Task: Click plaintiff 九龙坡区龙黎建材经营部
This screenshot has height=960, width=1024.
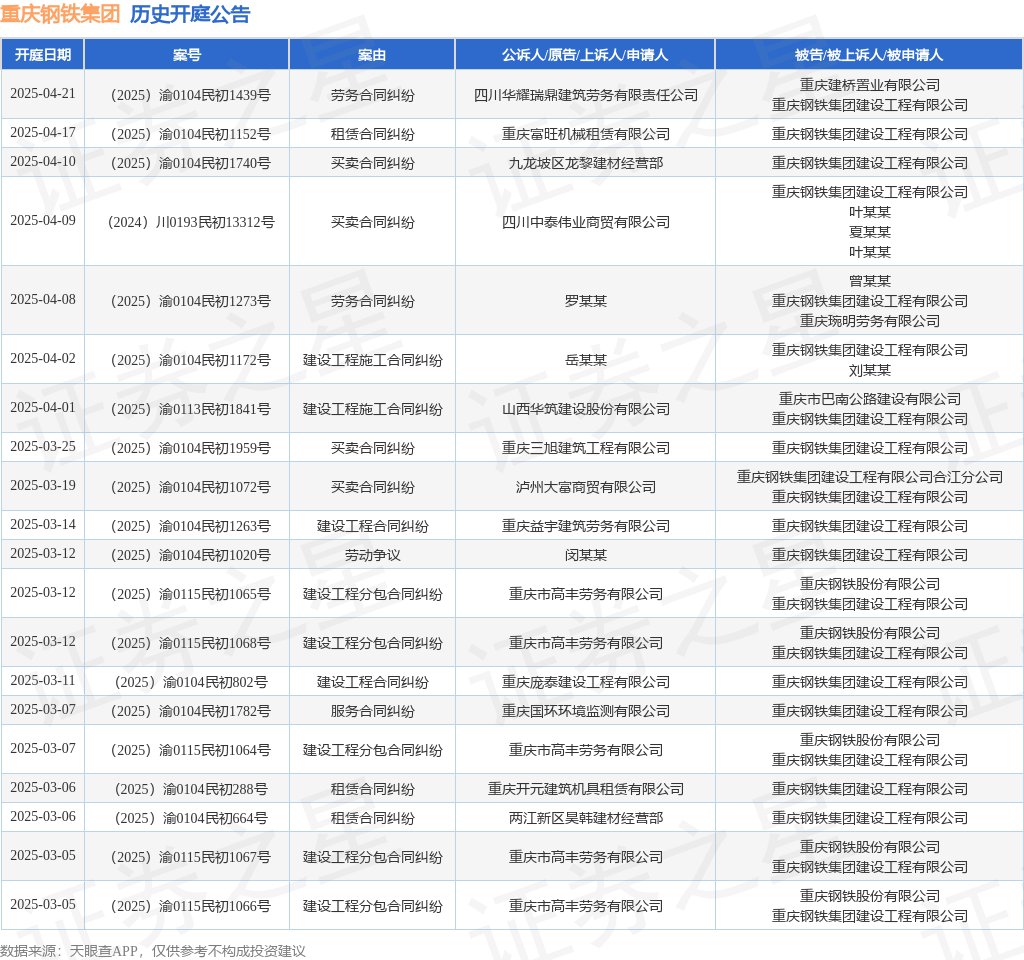Action: (586, 163)
